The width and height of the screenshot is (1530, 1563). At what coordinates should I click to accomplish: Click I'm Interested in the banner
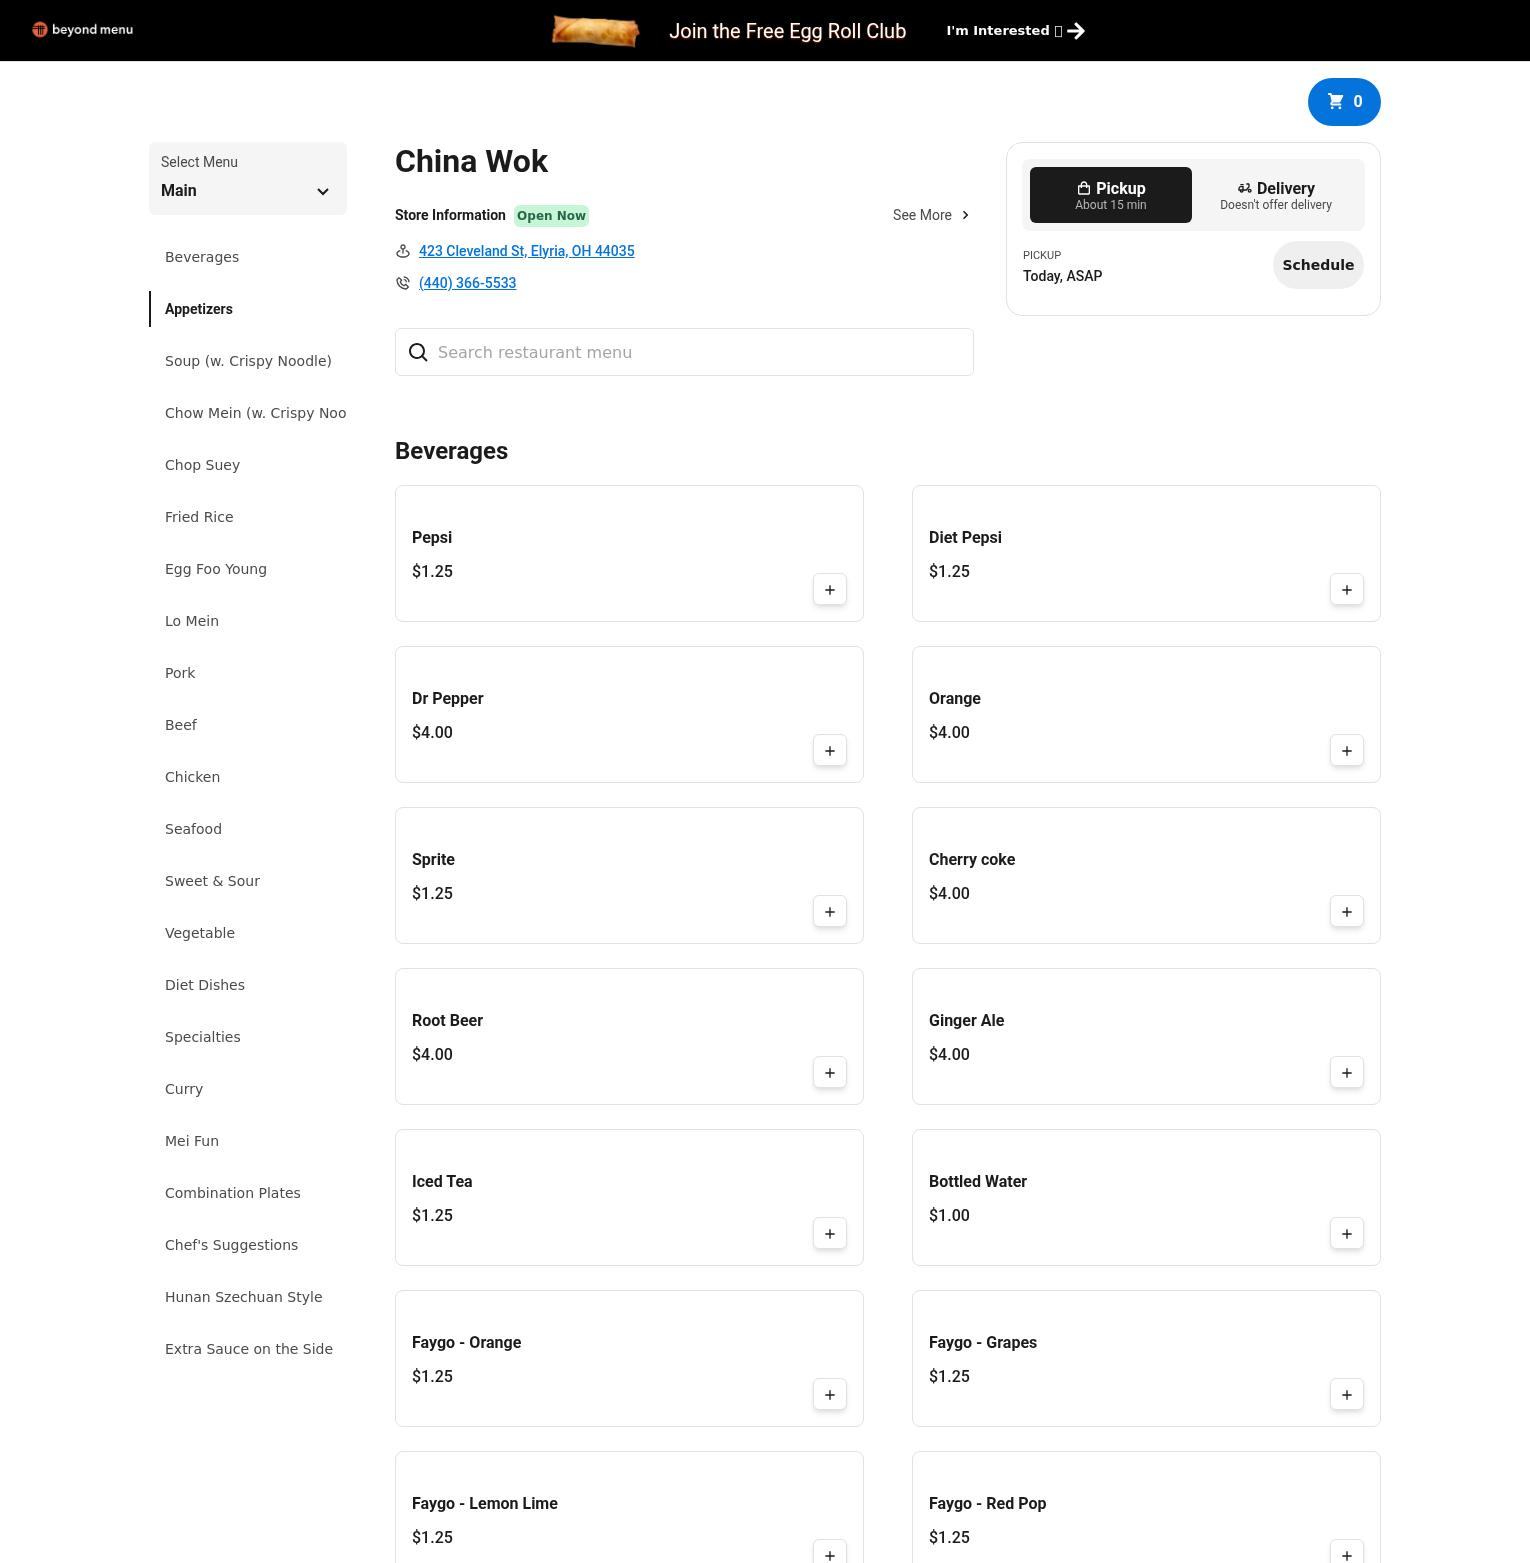click(x=1015, y=31)
